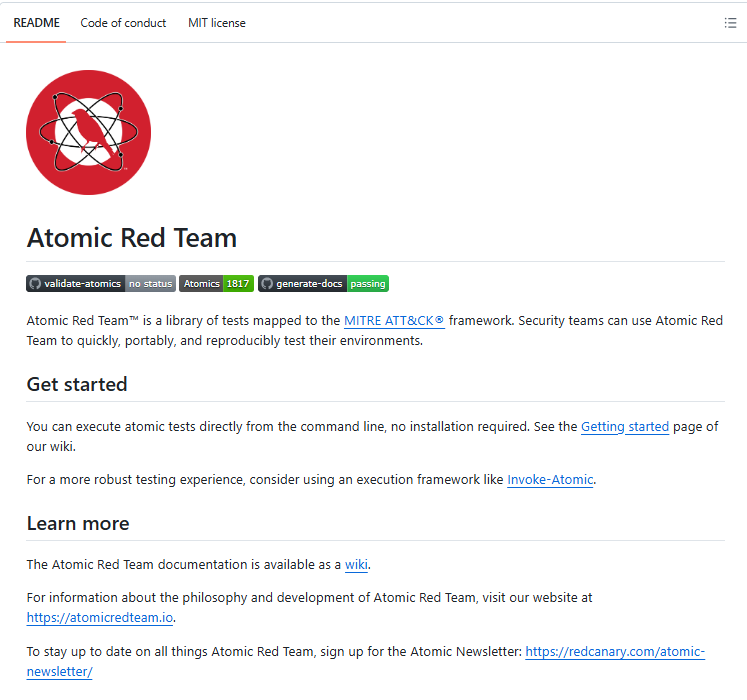The width and height of the screenshot is (747, 700).
Task: Click the Atomic Red Team heading
Action: pyautogui.click(x=131, y=238)
